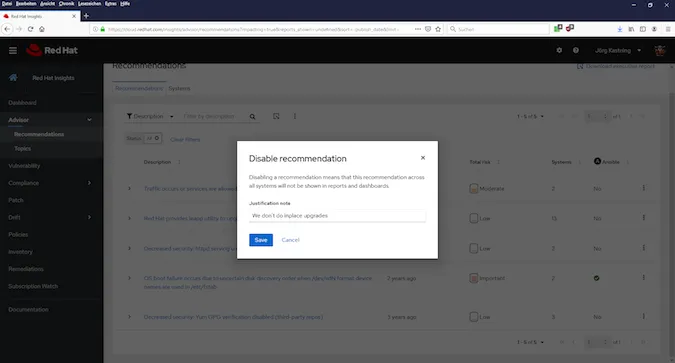Expand the Traffic occurs recommendation row
675x363 pixels.
129,189
